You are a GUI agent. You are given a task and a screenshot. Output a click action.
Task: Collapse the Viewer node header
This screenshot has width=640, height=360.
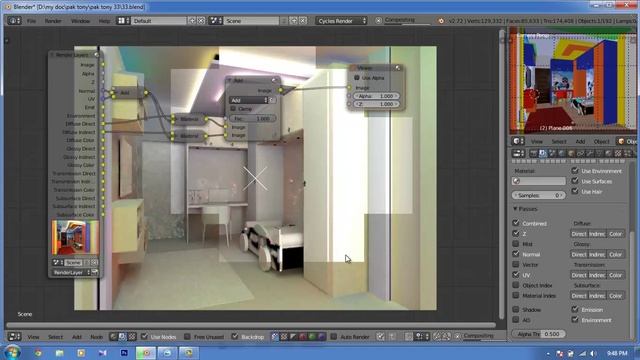click(353, 68)
